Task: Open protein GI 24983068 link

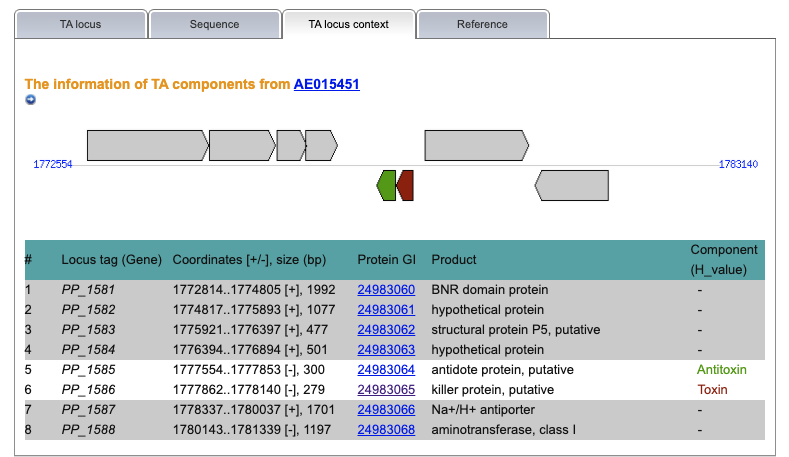Action: tap(386, 429)
